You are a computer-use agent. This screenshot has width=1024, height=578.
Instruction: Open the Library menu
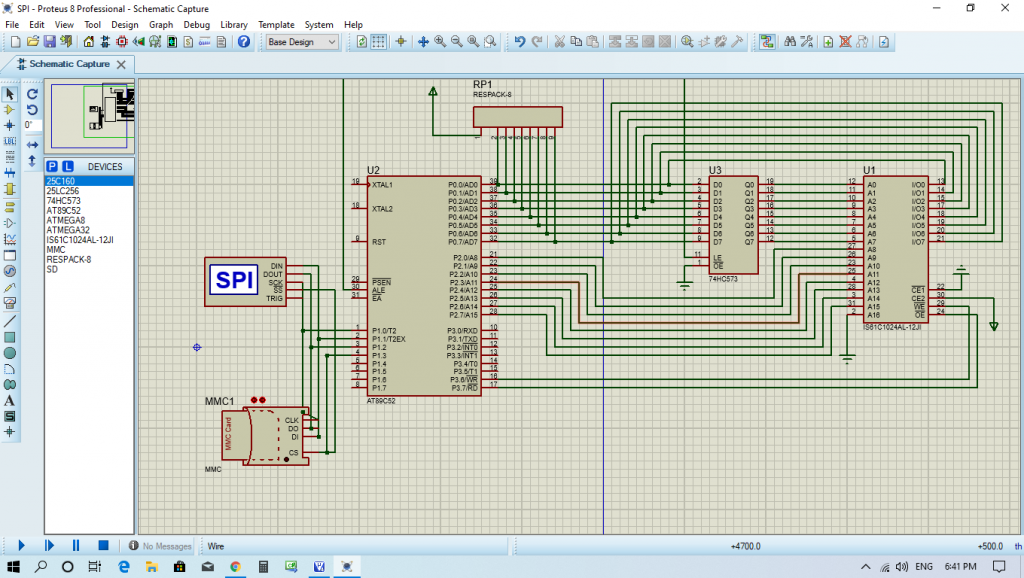point(234,24)
